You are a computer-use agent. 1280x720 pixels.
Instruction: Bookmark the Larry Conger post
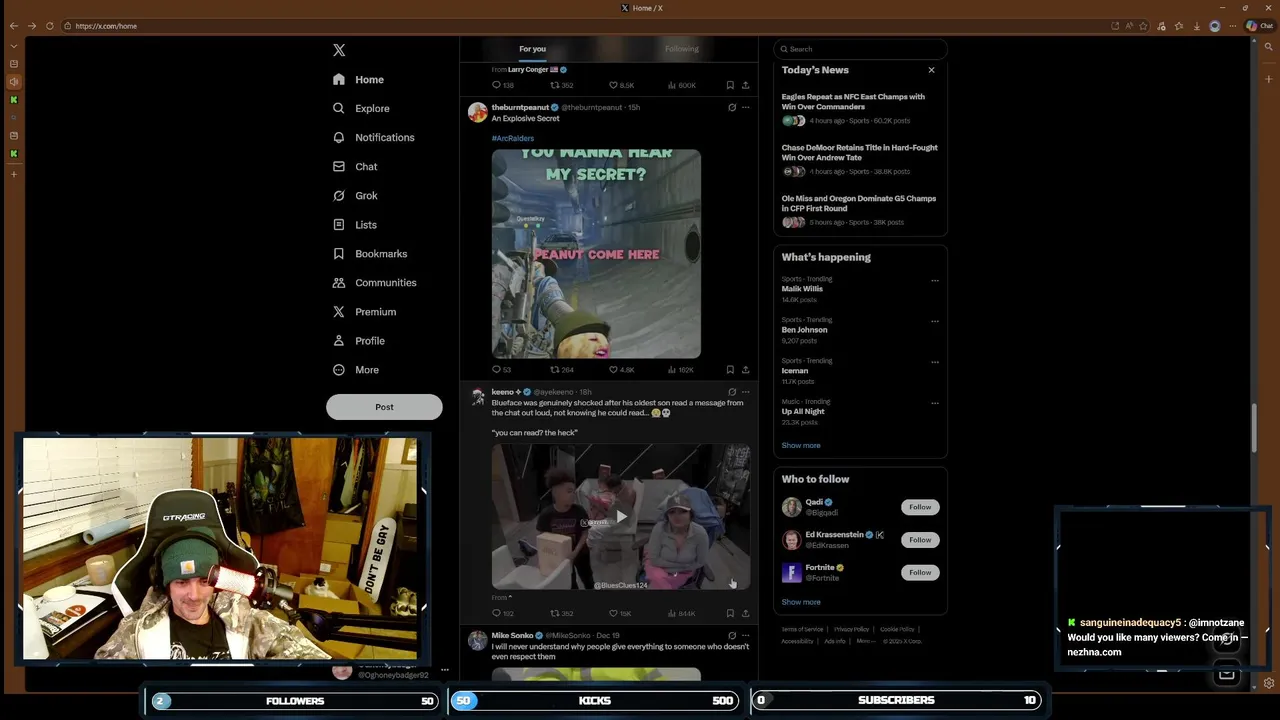pos(730,85)
